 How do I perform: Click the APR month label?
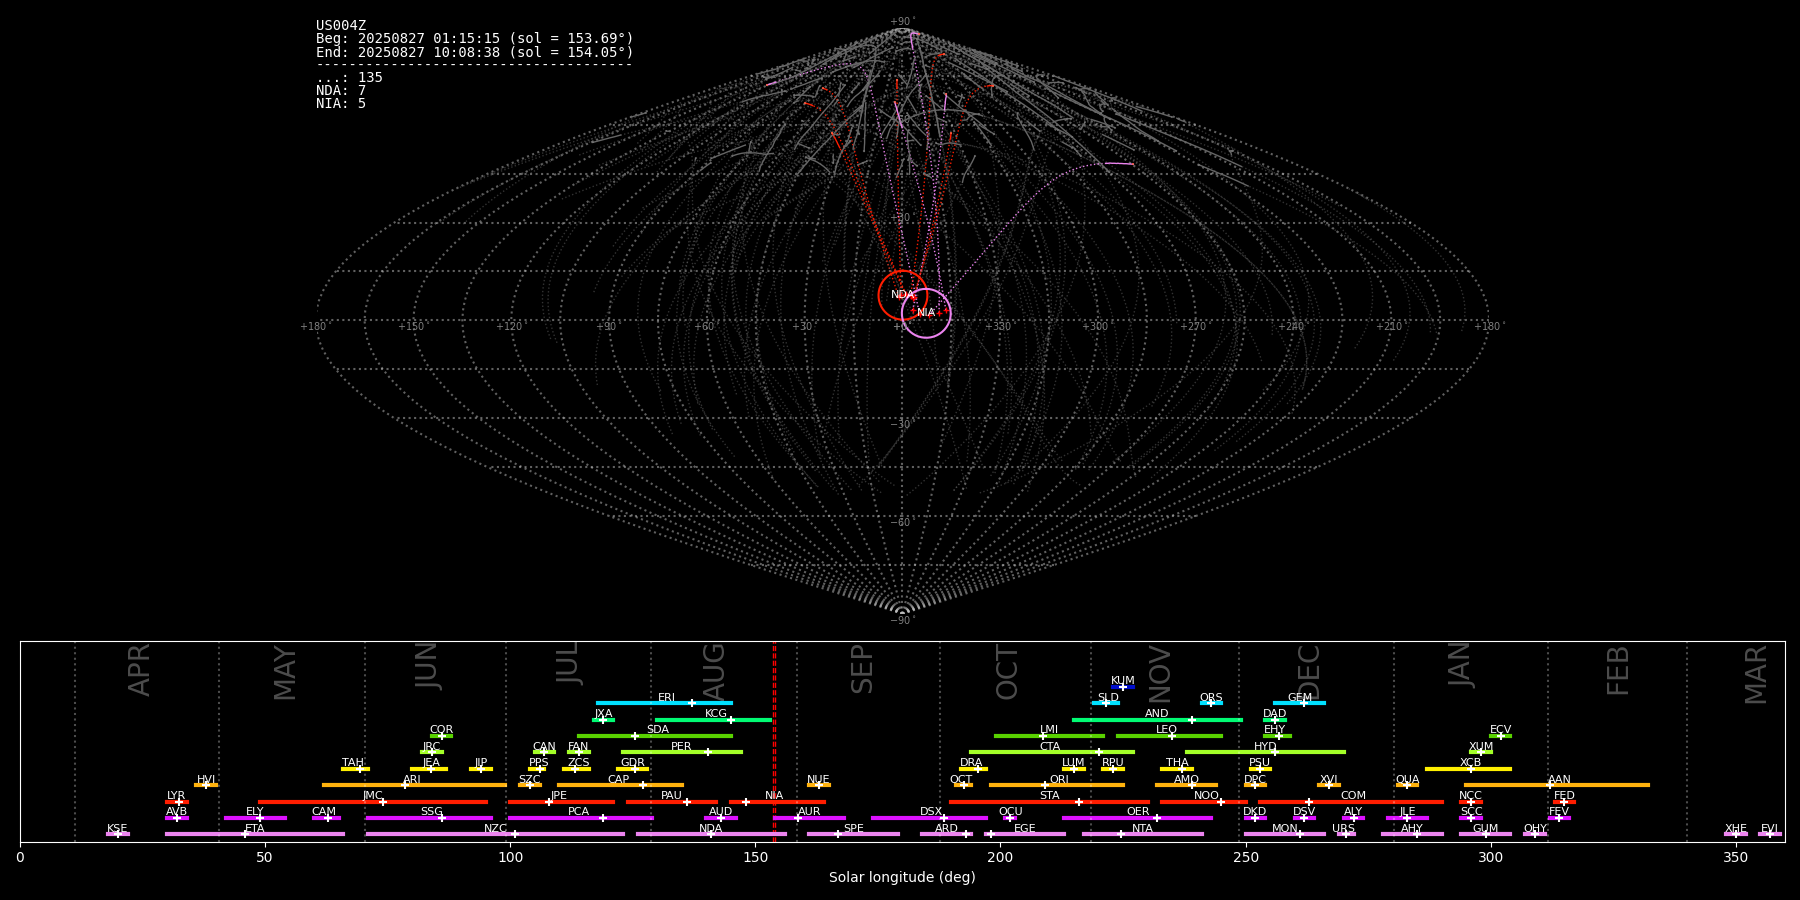pos(139,670)
